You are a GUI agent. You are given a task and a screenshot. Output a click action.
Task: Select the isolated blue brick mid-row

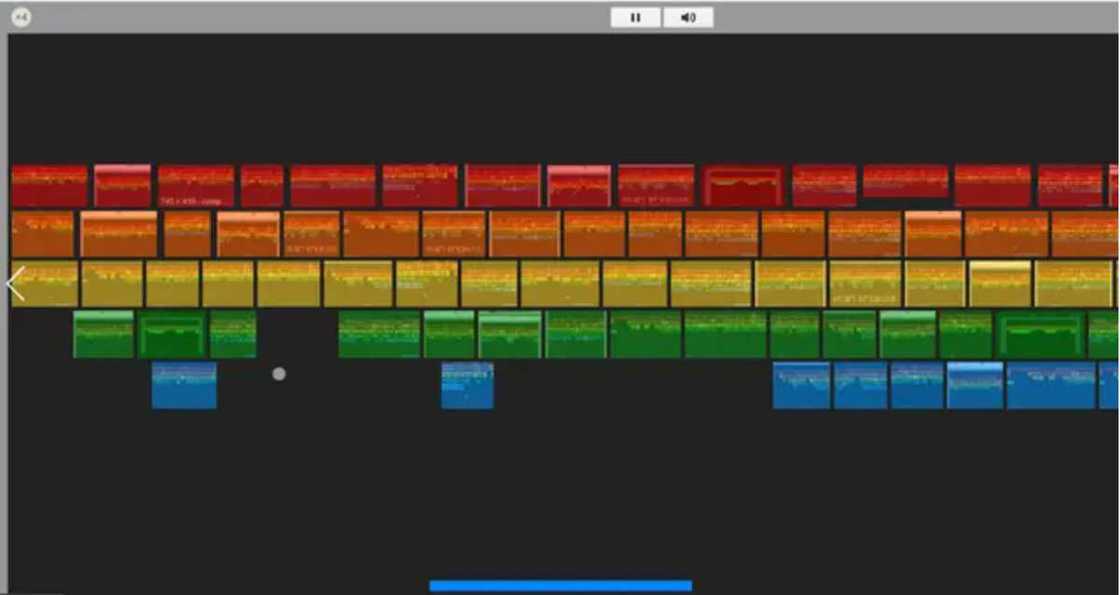point(467,385)
